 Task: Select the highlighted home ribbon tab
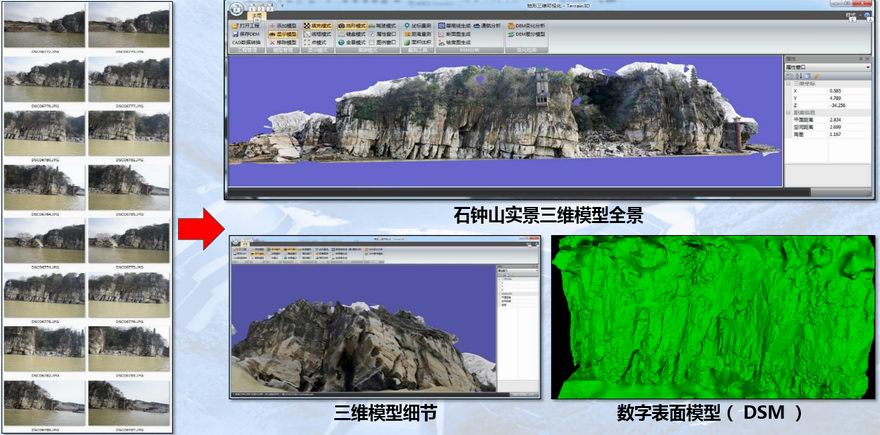(256, 15)
